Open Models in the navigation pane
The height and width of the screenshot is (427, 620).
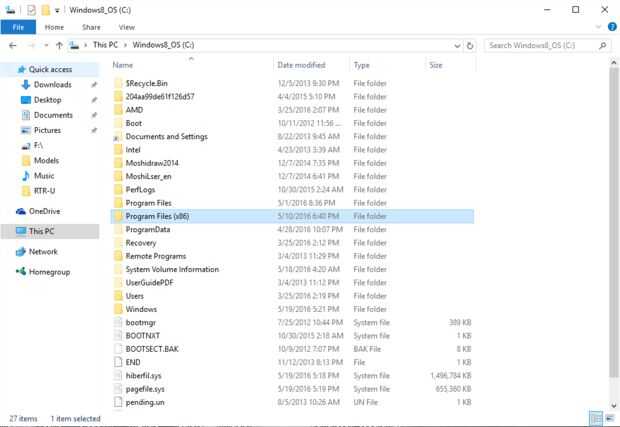[x=46, y=161]
